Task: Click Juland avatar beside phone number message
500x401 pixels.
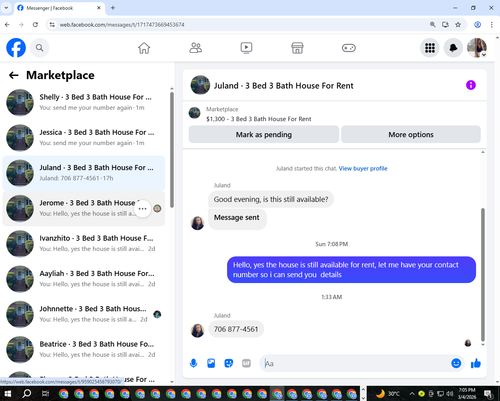Action: [x=197, y=331]
